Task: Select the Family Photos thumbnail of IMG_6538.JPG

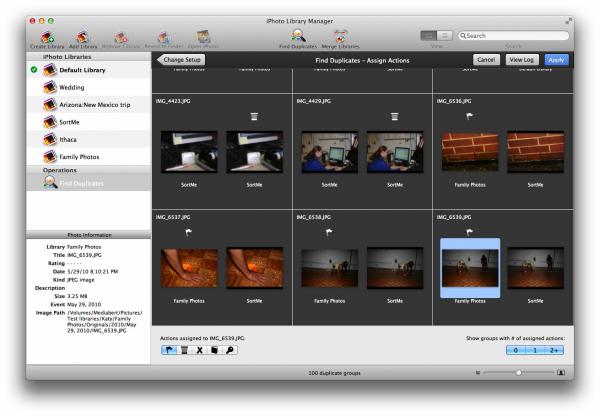Action: [329, 268]
